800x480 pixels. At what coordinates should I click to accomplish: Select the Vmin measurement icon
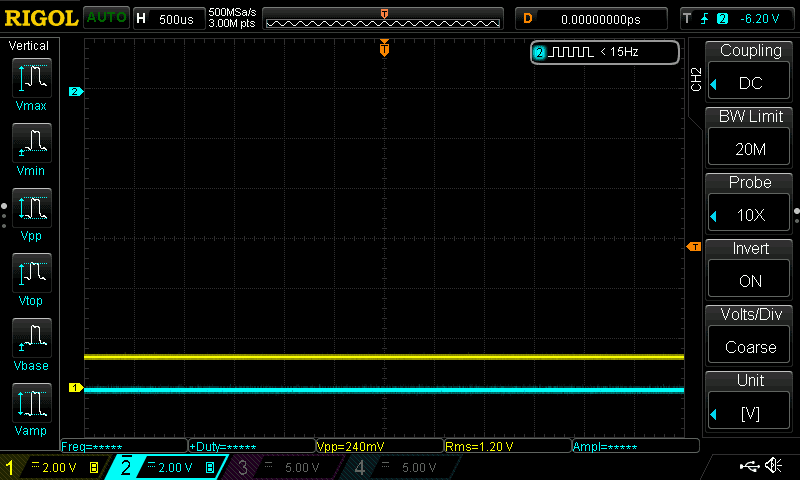coord(32,143)
